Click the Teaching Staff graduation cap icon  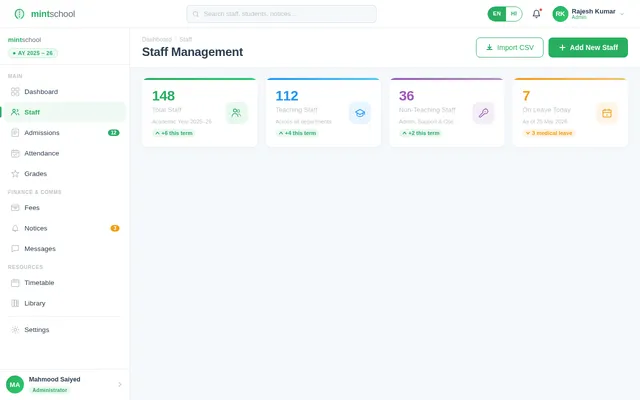point(359,113)
